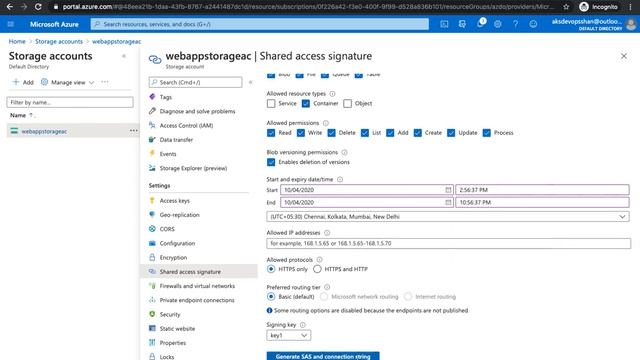640x360 pixels.
Task: Open Storage Explorer (preview)
Action: [193, 168]
